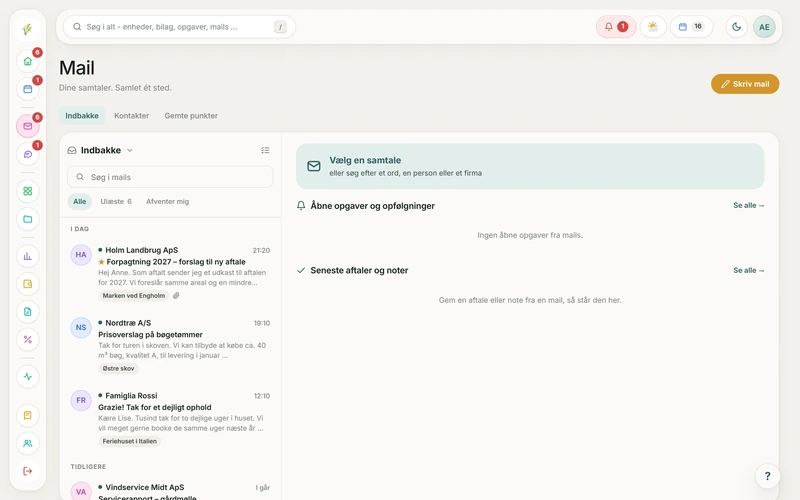Click the Skriv mail button
The image size is (800, 500).
(745, 84)
